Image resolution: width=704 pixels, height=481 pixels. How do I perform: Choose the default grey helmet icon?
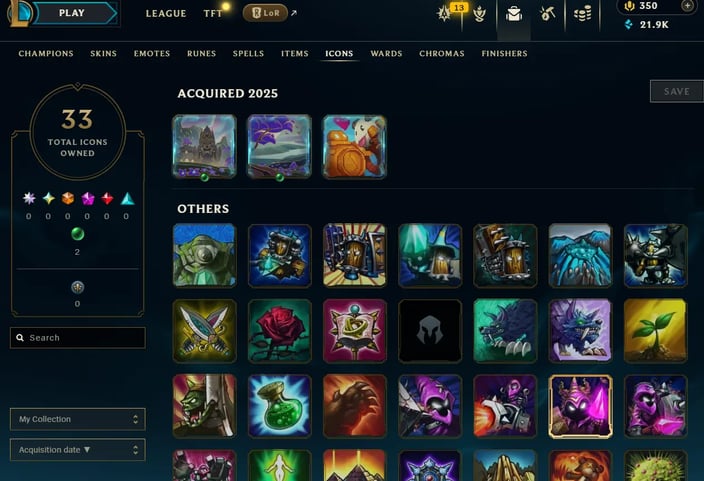[430, 331]
